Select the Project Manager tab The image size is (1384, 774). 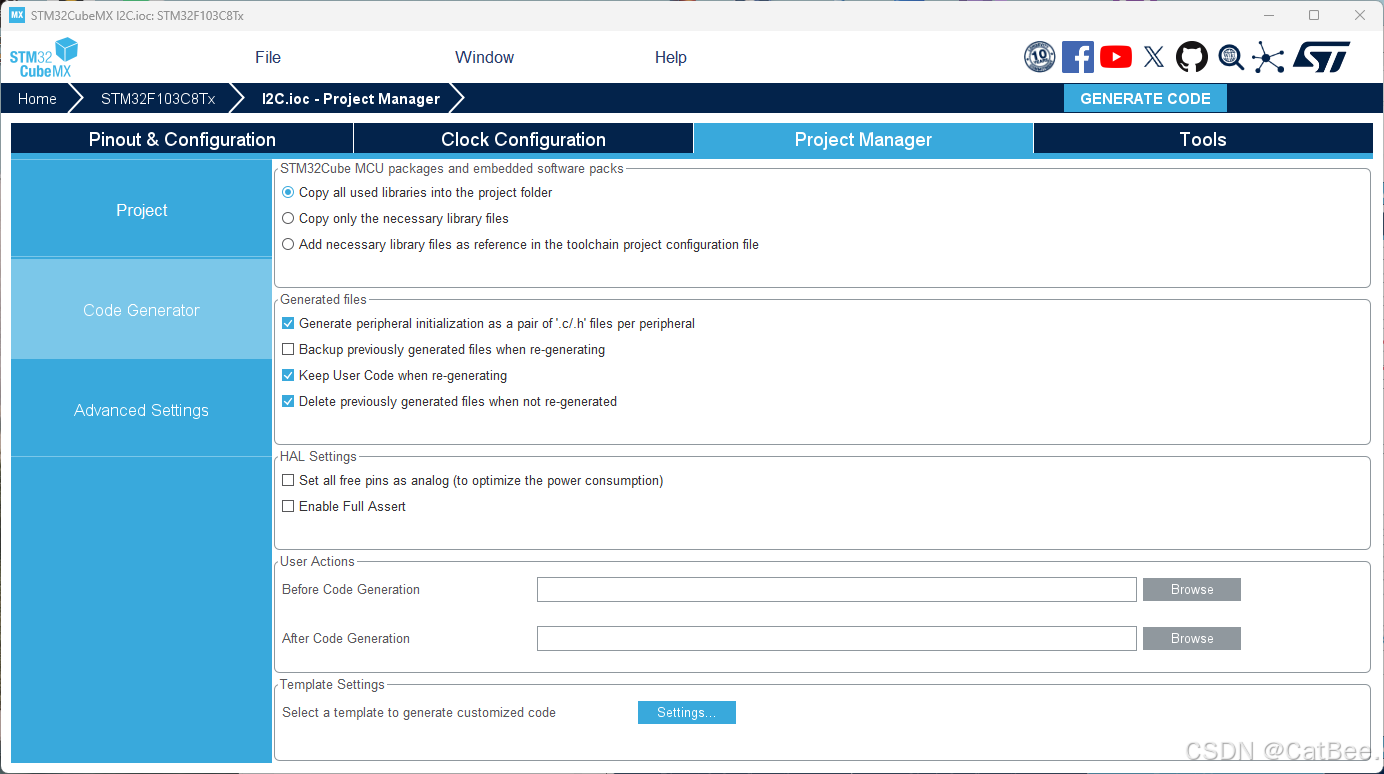coord(863,139)
